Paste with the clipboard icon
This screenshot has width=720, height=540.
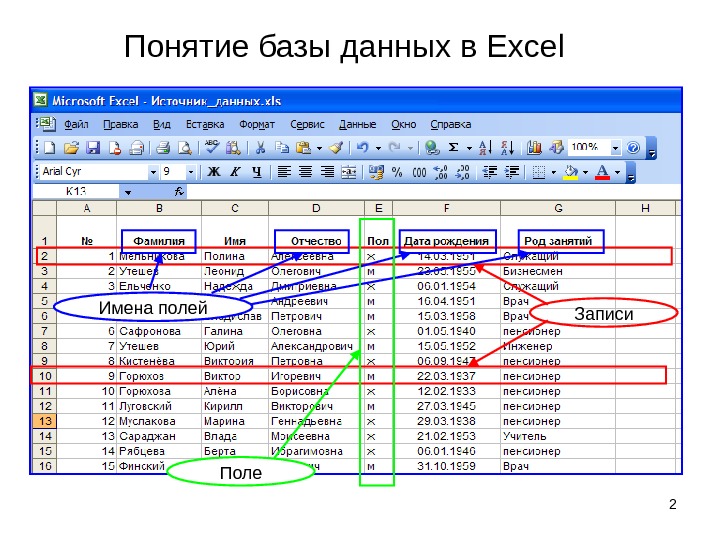tap(304, 148)
